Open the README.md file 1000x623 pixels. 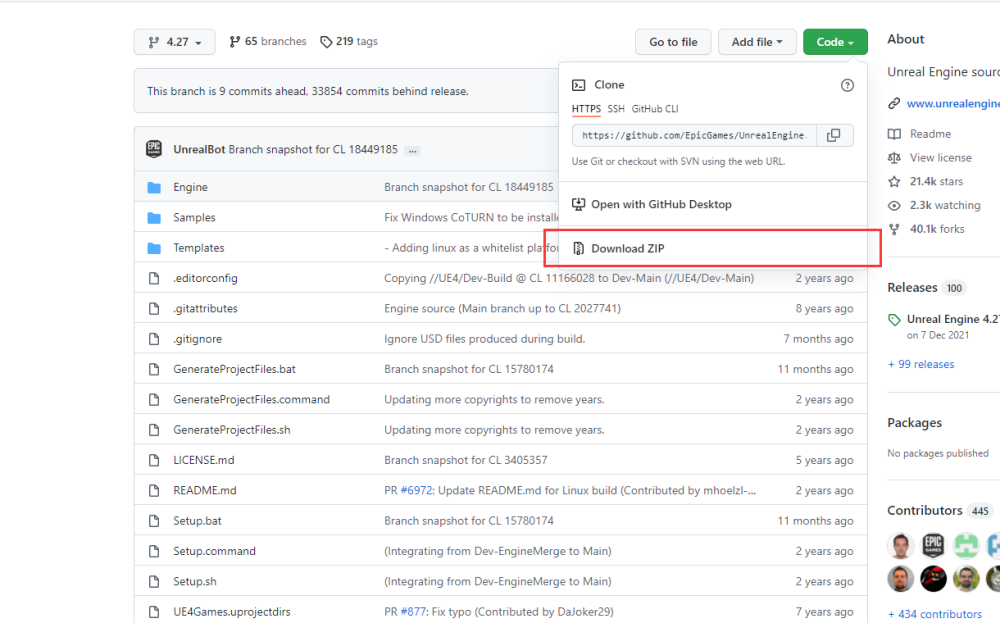204,491
